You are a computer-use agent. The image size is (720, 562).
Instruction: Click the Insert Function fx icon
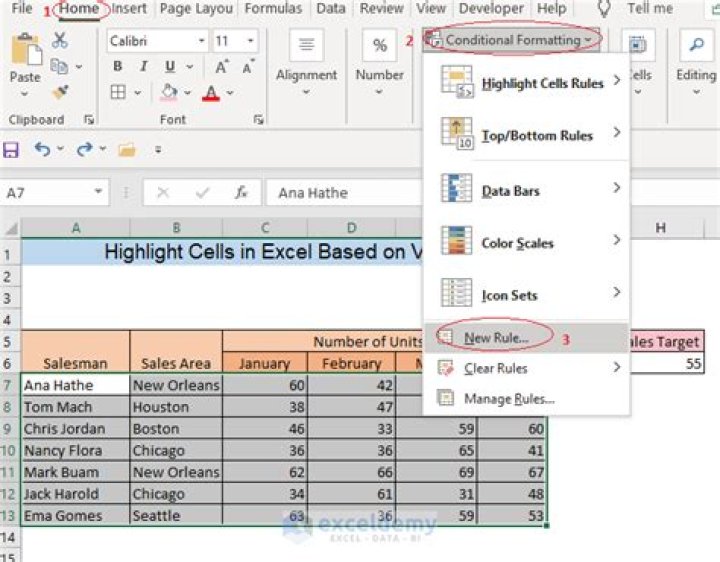241,192
